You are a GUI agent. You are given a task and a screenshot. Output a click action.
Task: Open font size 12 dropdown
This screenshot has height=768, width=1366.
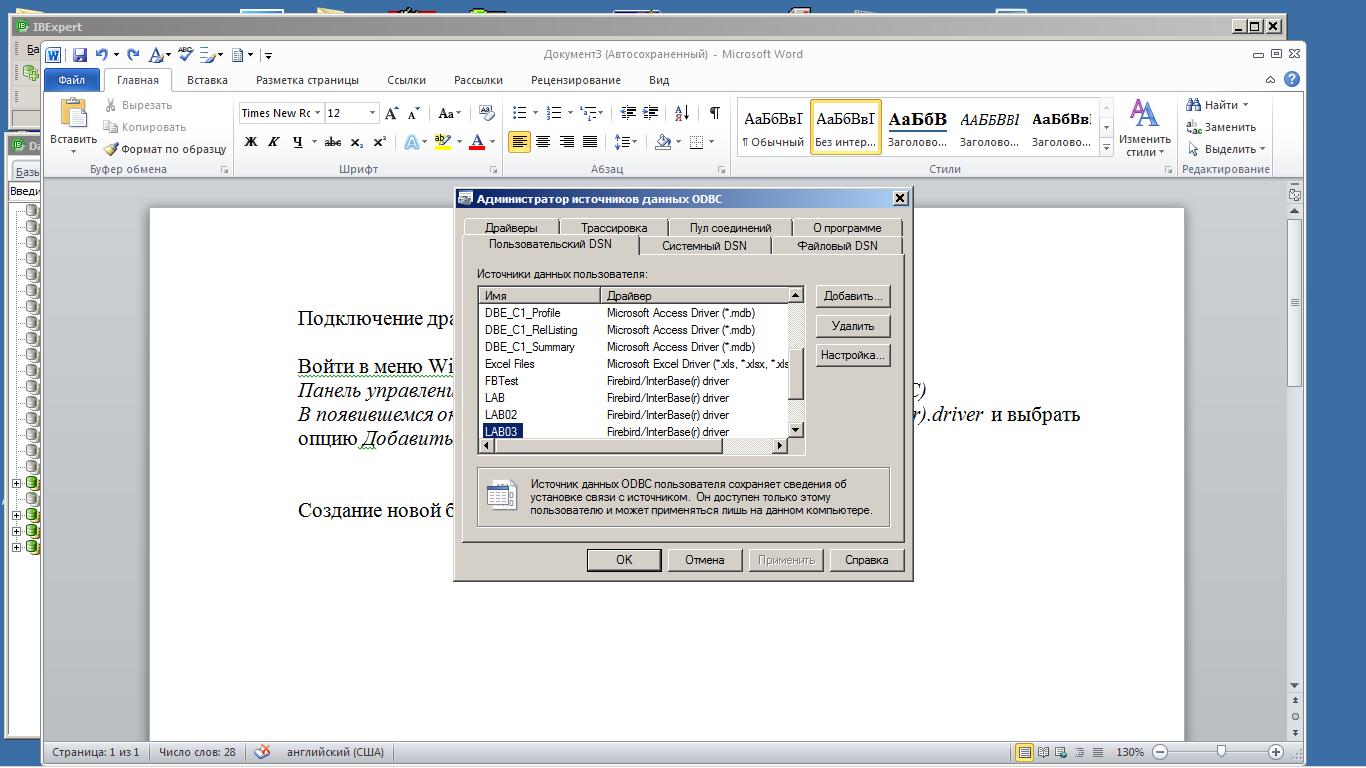[x=373, y=113]
